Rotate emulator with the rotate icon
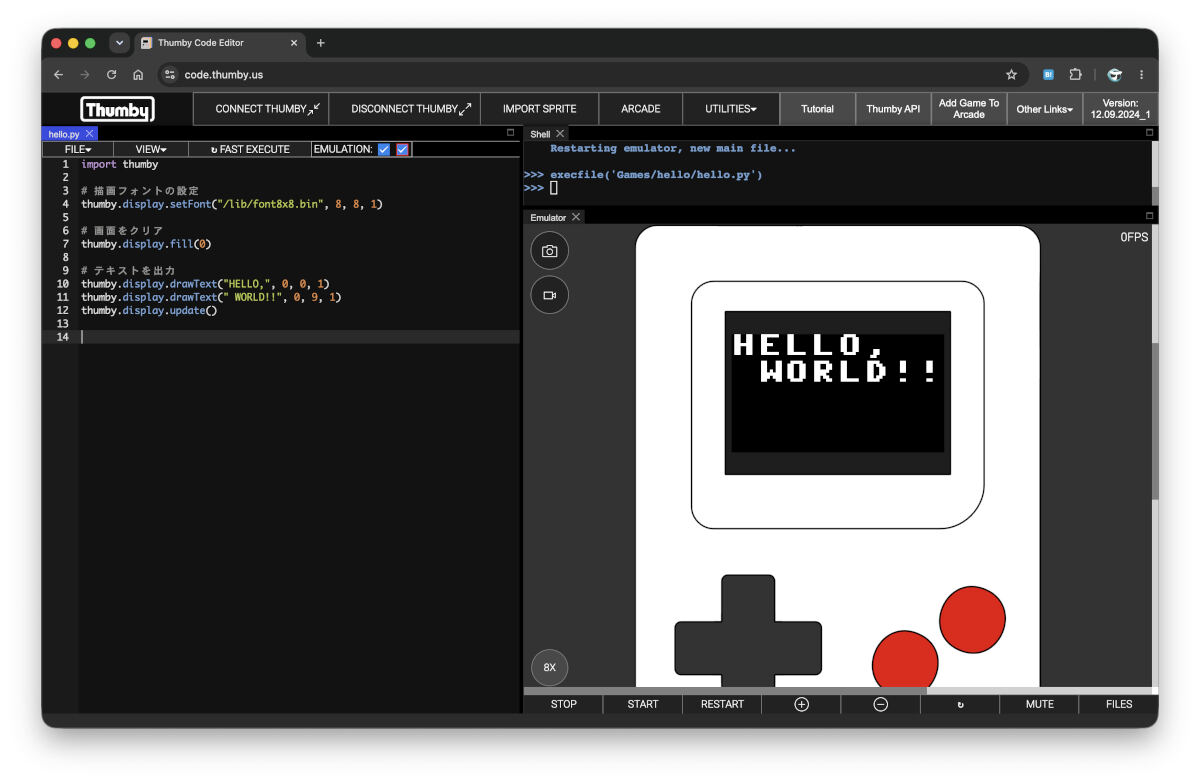 [x=960, y=704]
